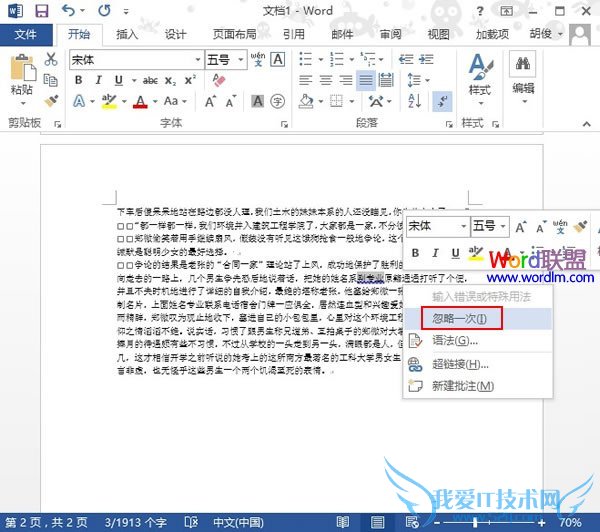
Task: Click the Increase Indent icon
Action: click(426, 60)
